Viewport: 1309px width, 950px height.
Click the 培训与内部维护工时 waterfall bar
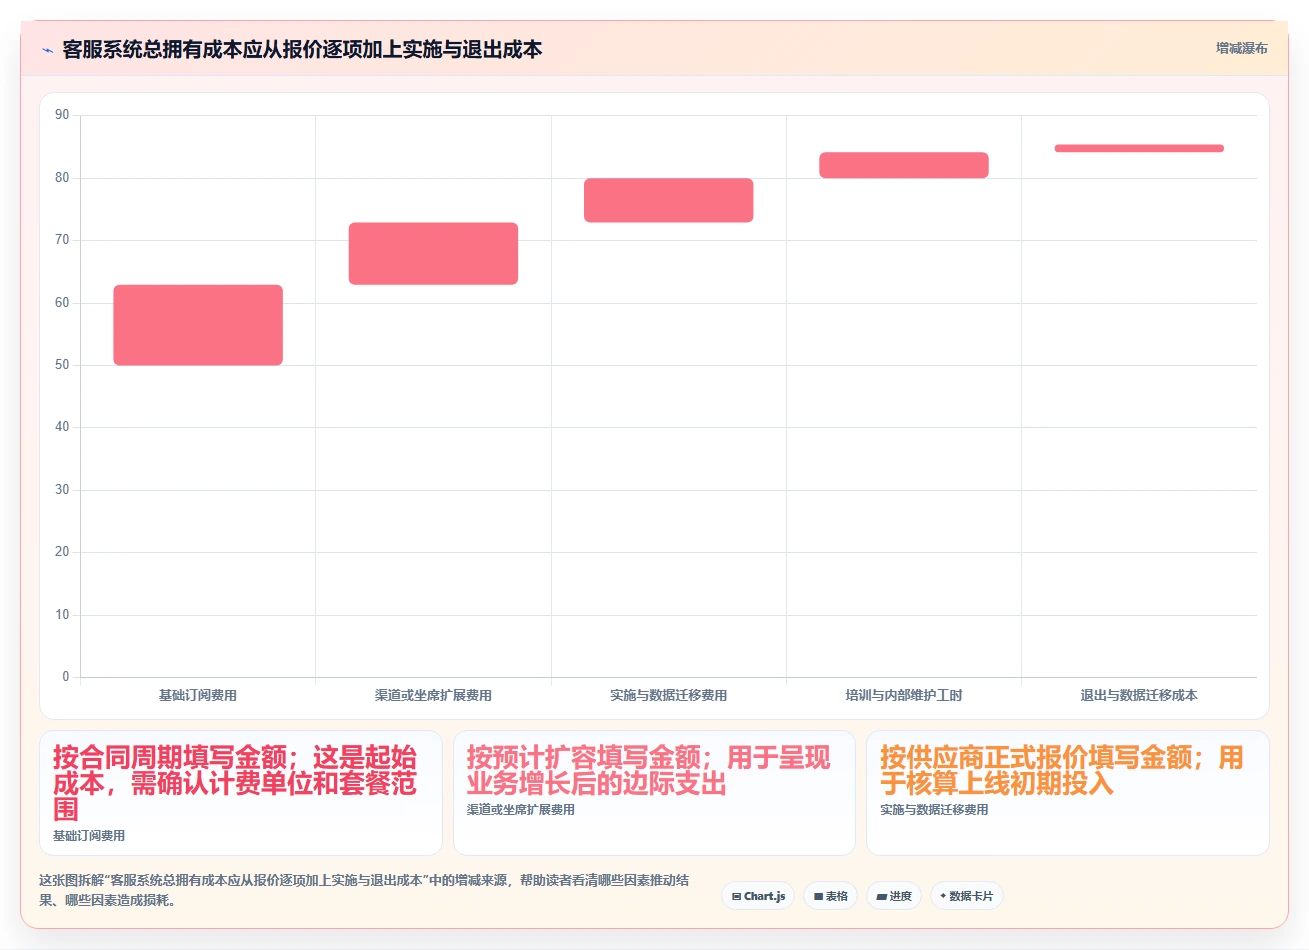tap(904, 165)
